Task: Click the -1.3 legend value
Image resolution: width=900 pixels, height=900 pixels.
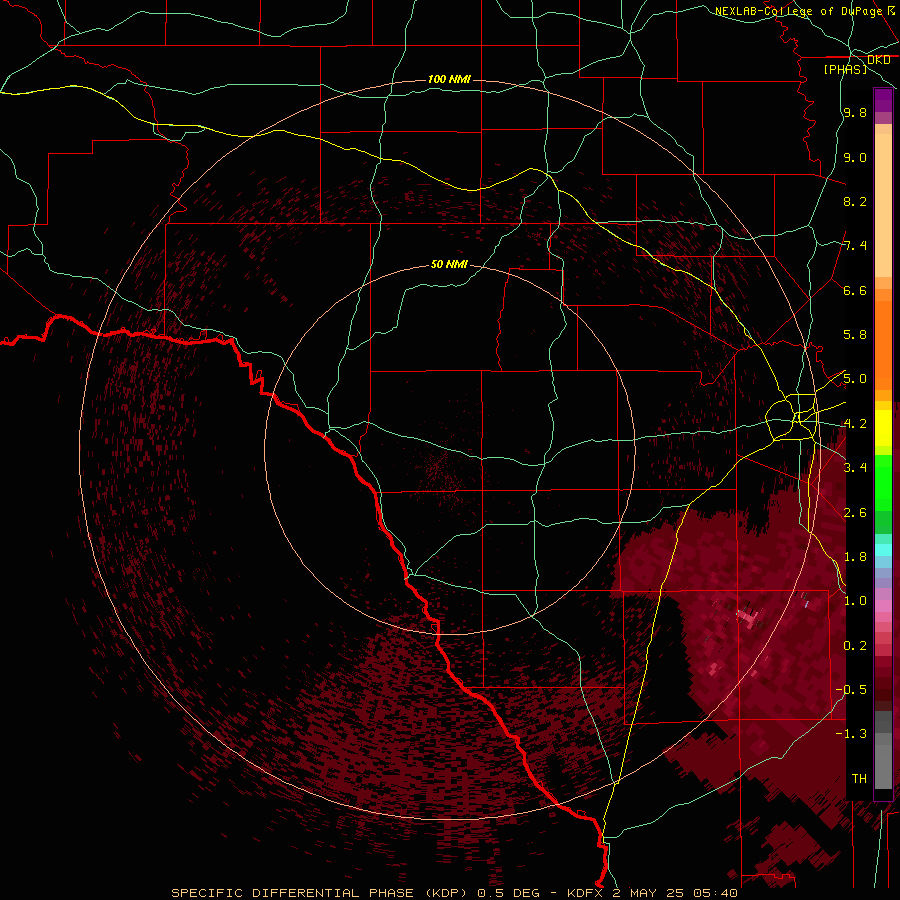Action: click(851, 734)
